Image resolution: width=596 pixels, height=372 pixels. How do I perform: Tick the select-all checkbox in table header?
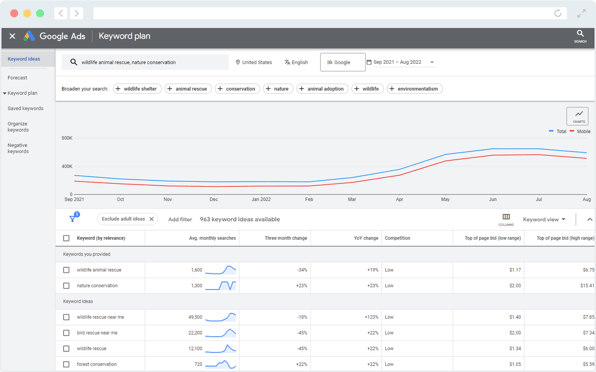pyautogui.click(x=66, y=238)
